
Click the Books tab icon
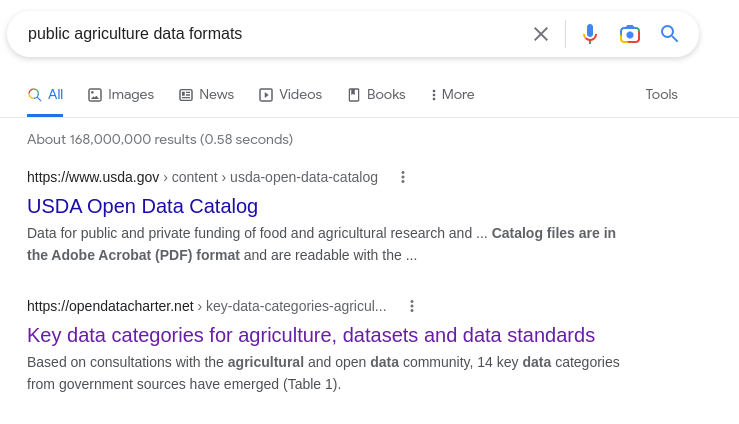(x=354, y=95)
